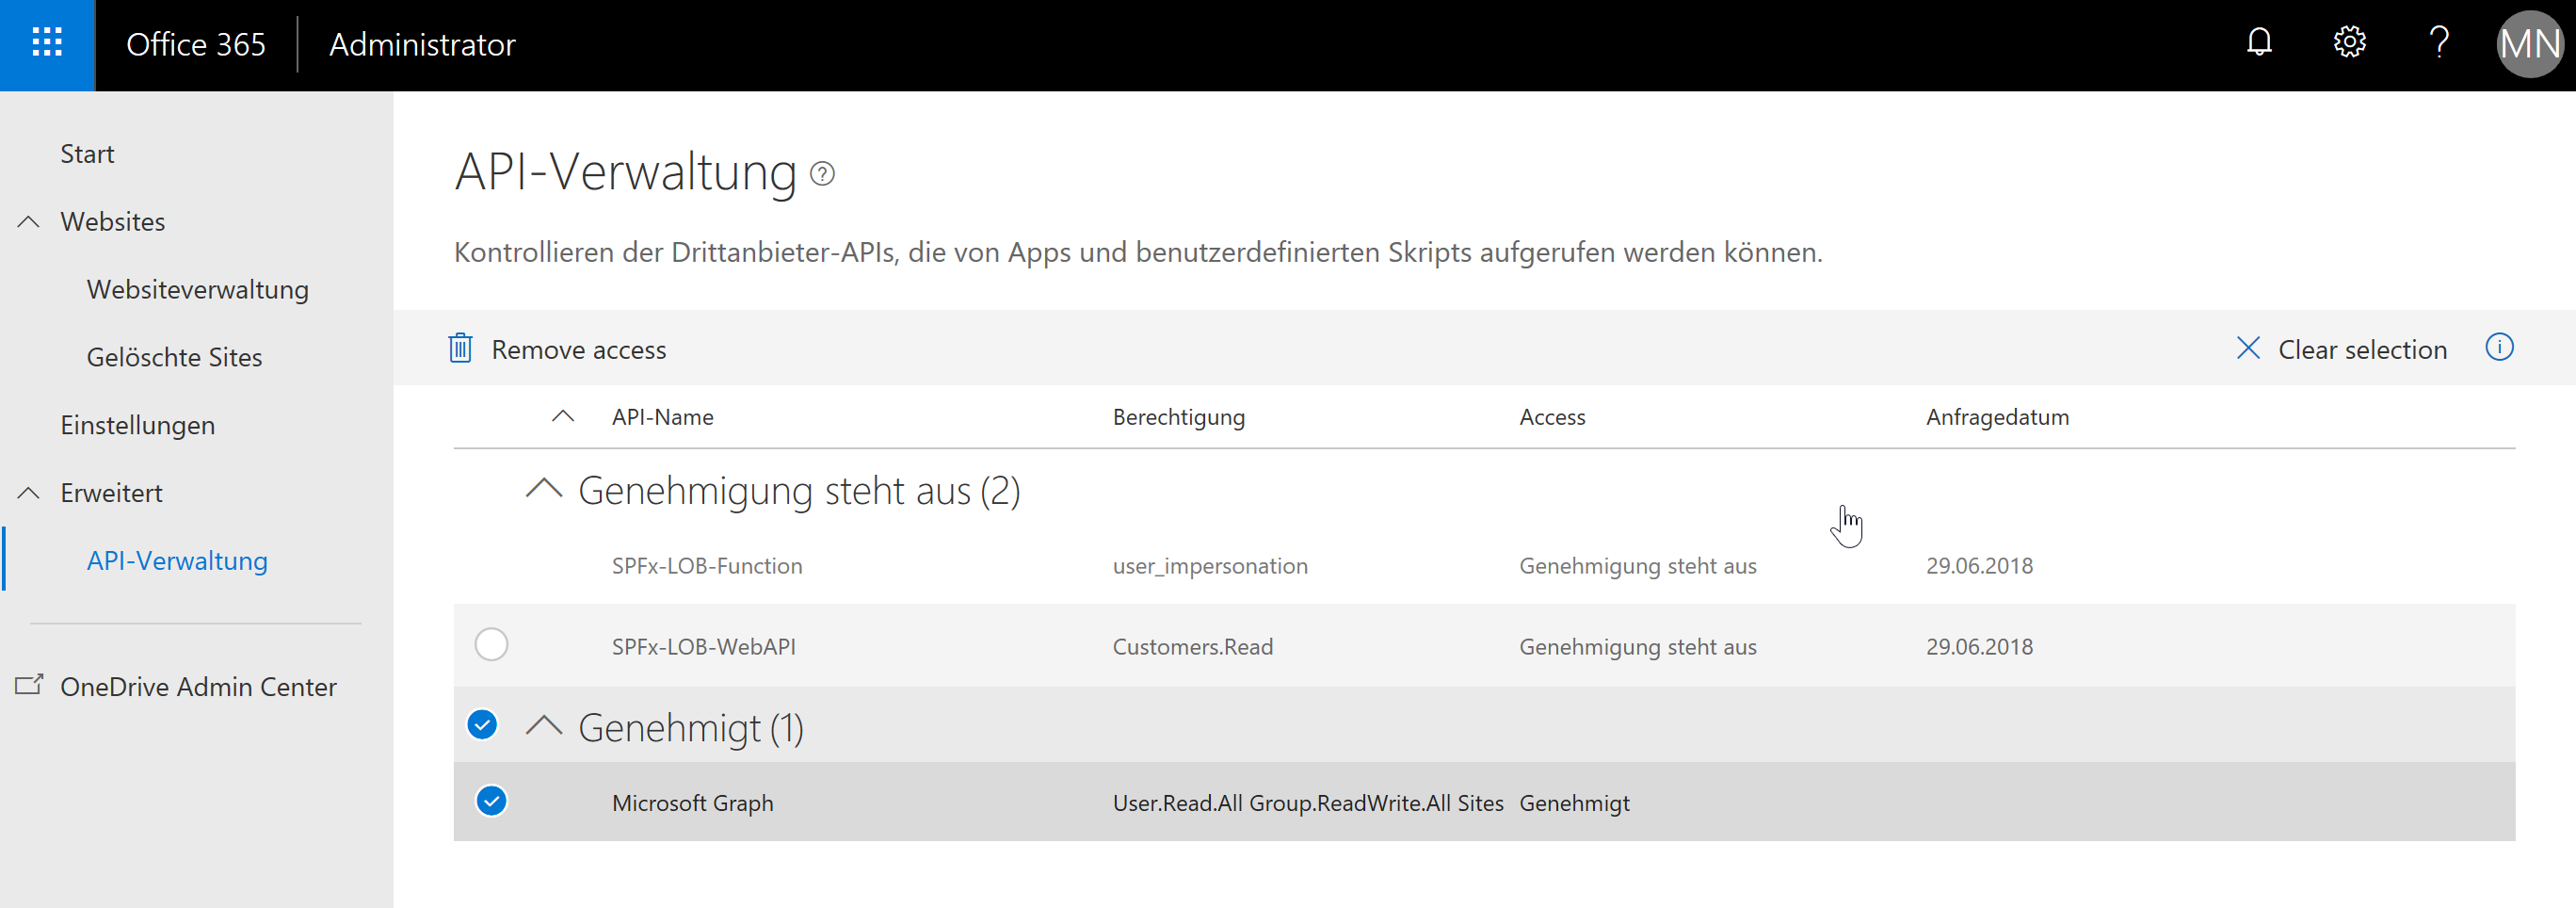Screen dimensions: 2576x908
Task: Collapse the Genehmigung steht aus group
Action: 544,490
